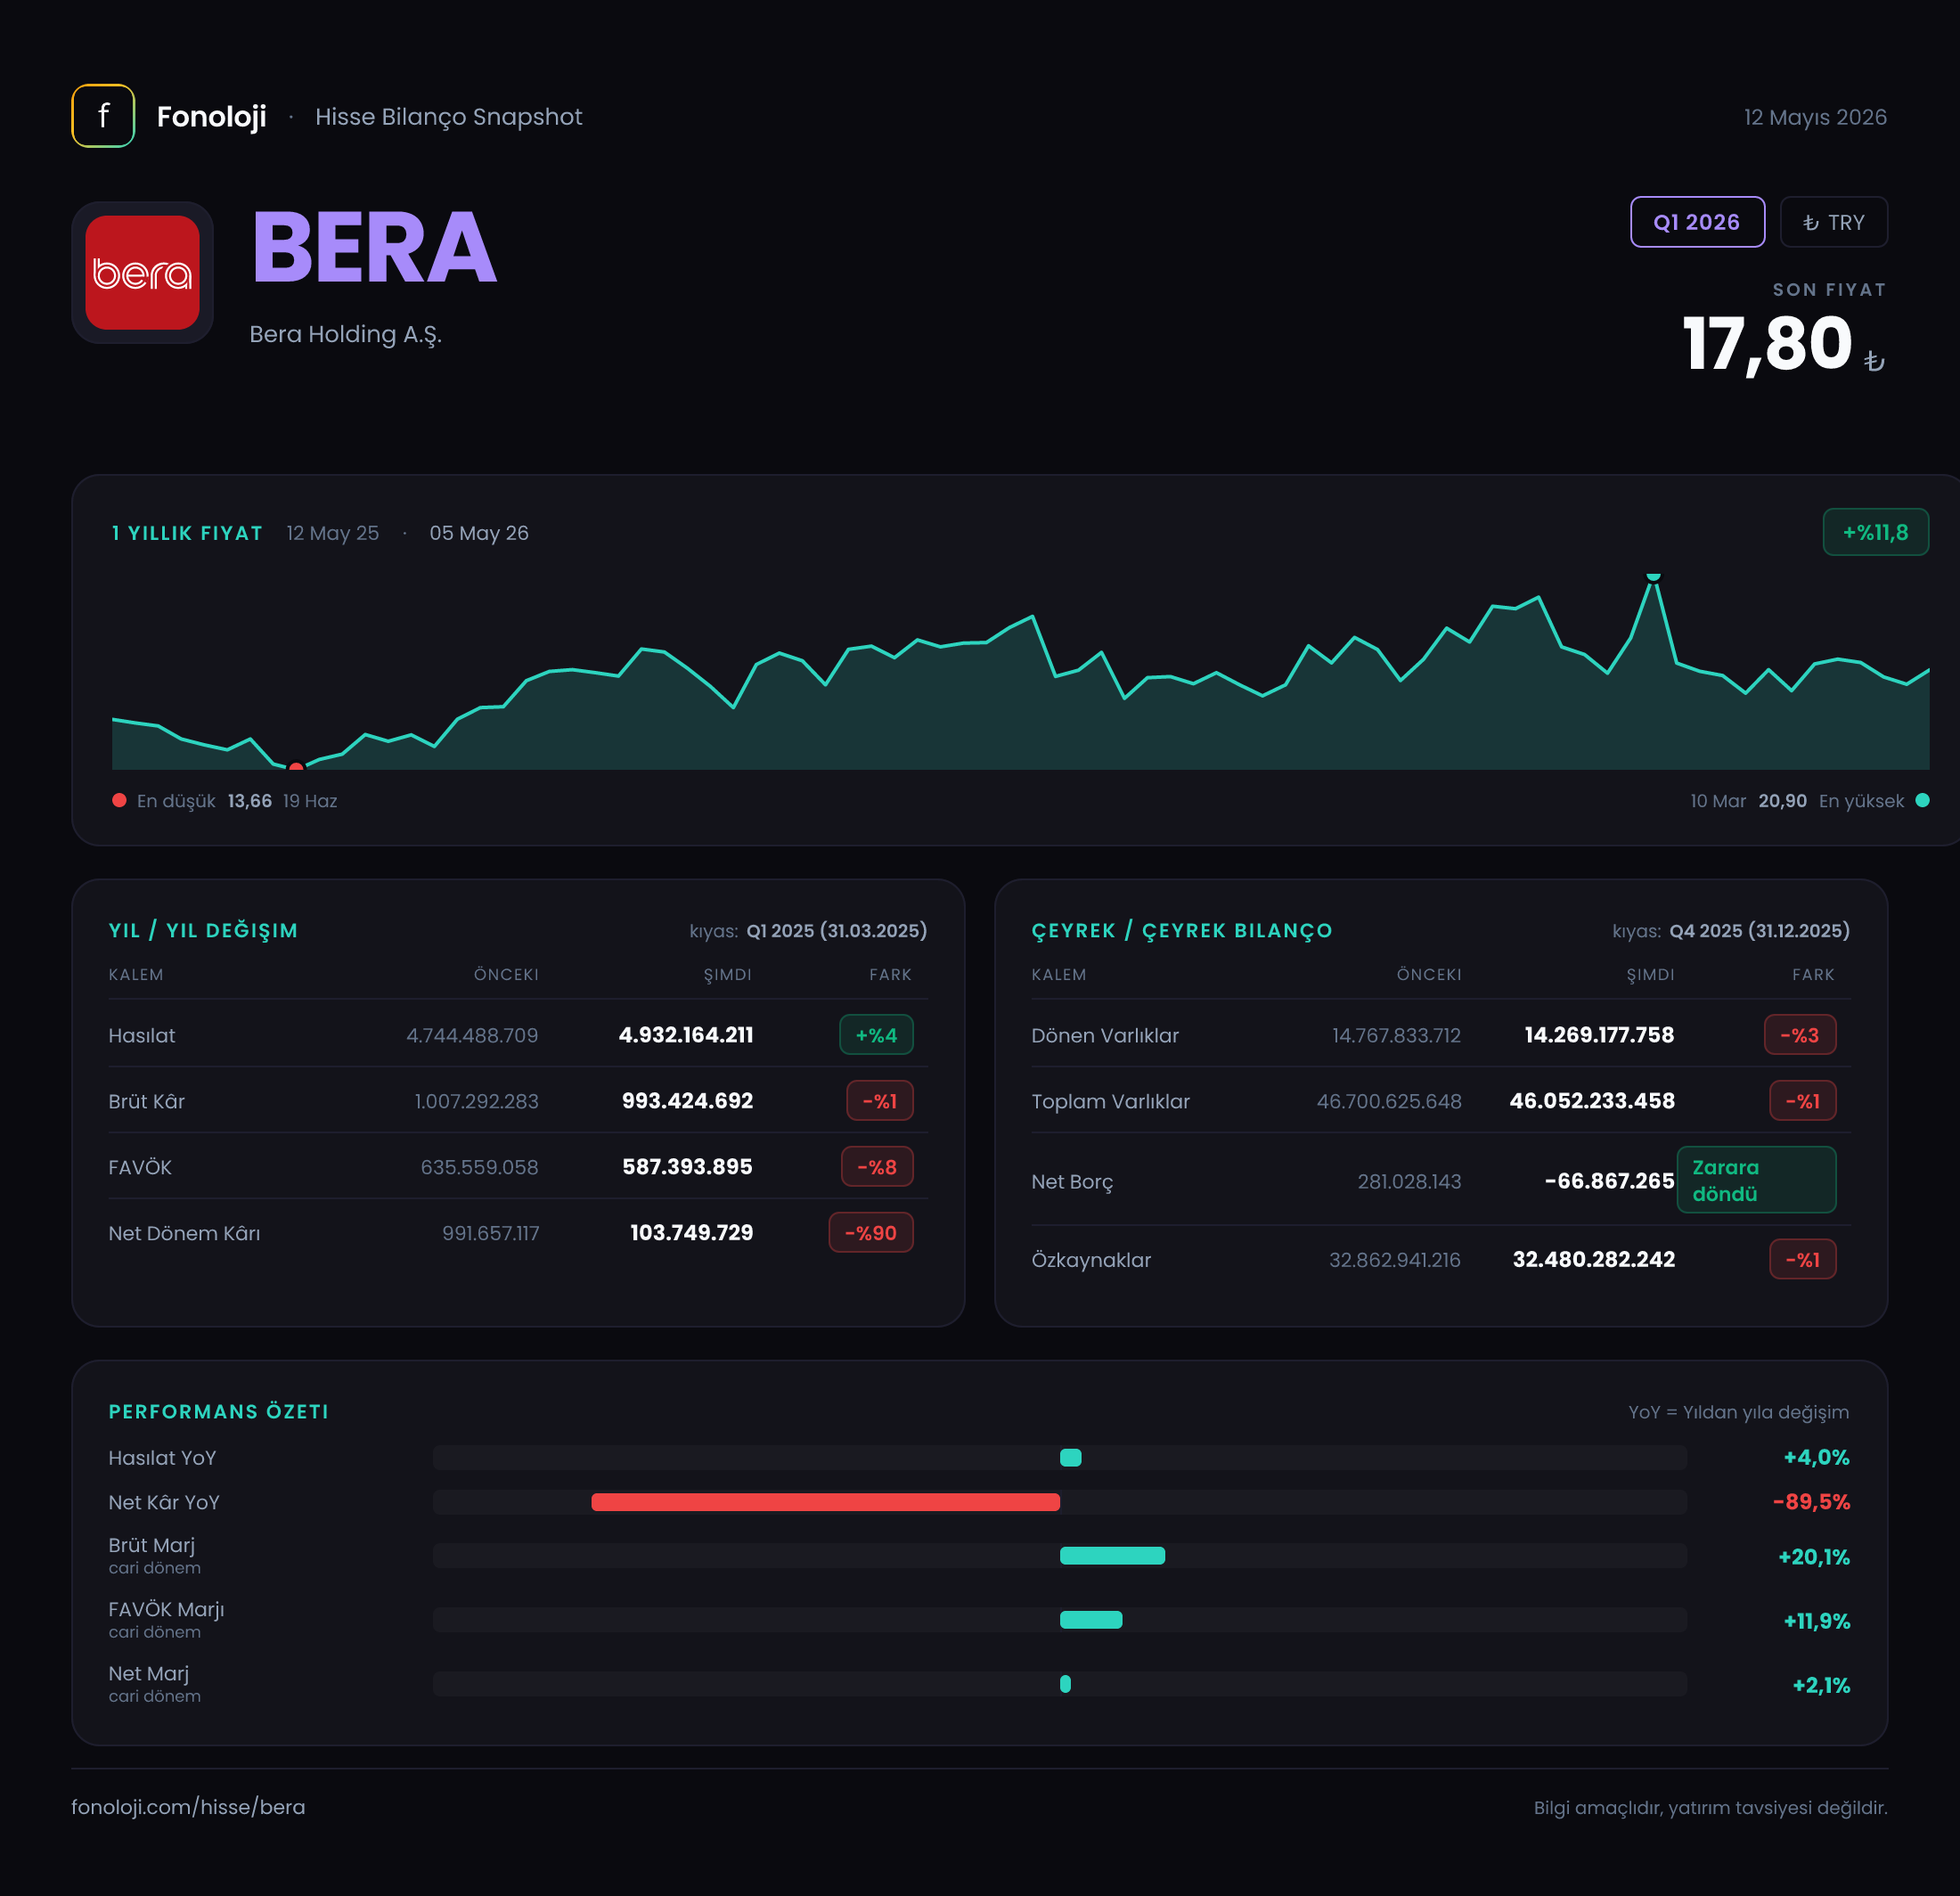Screen dimensions: 1960x1896
Task: Click the Dönen Varlıklar value 14.269.177.758
Action: (x=1599, y=1035)
